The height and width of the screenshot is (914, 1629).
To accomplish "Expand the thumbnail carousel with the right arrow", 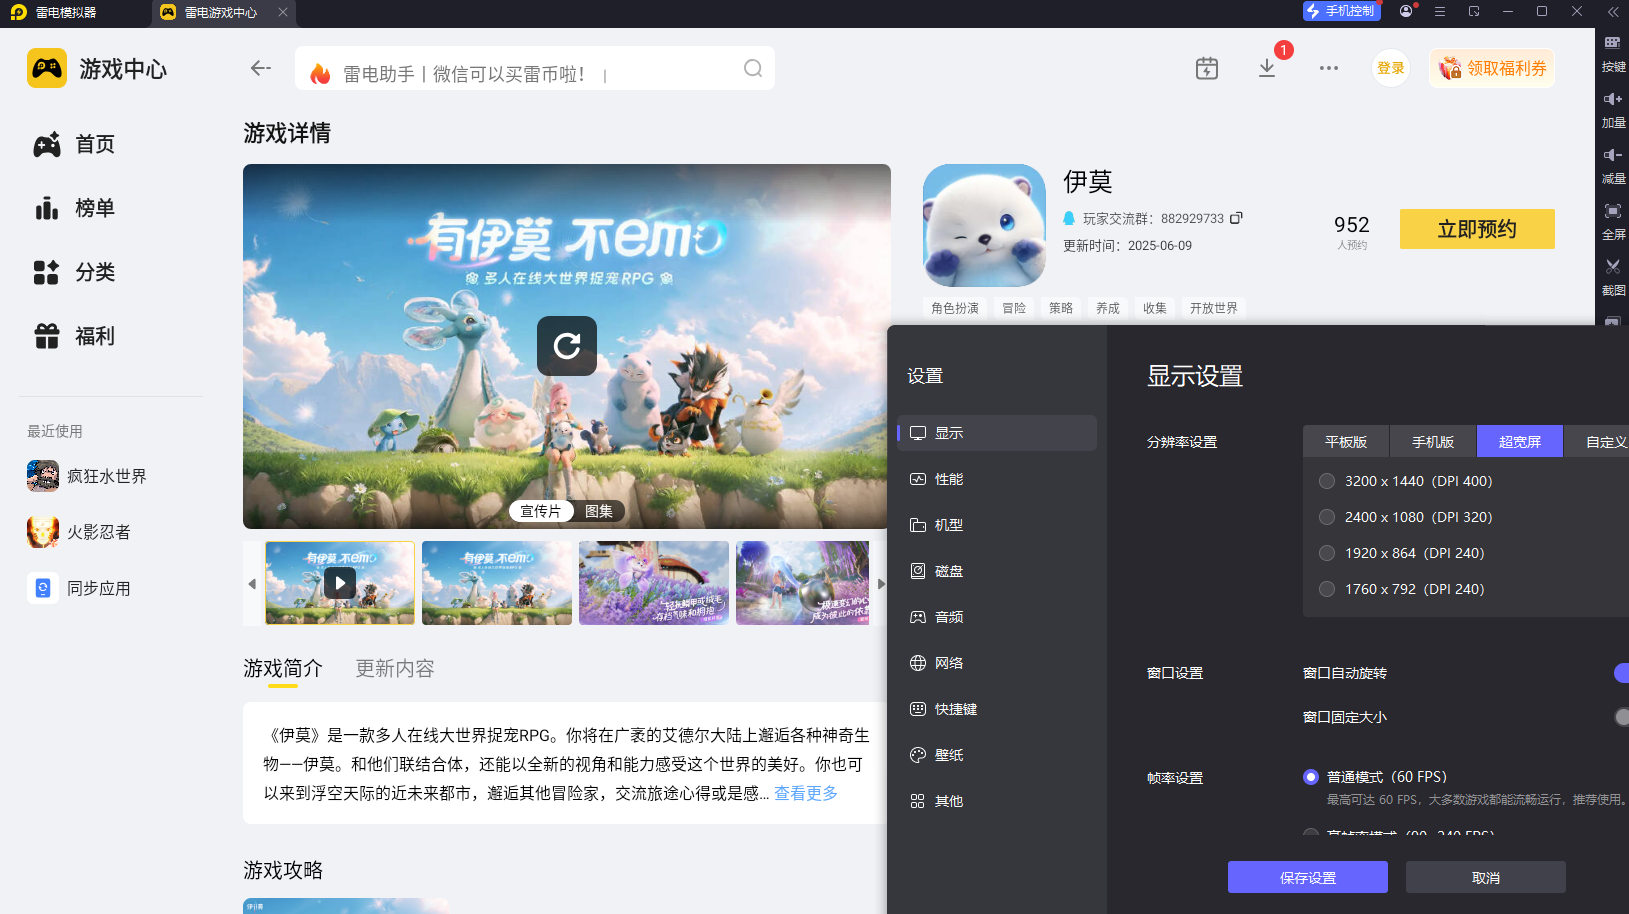I will point(881,583).
